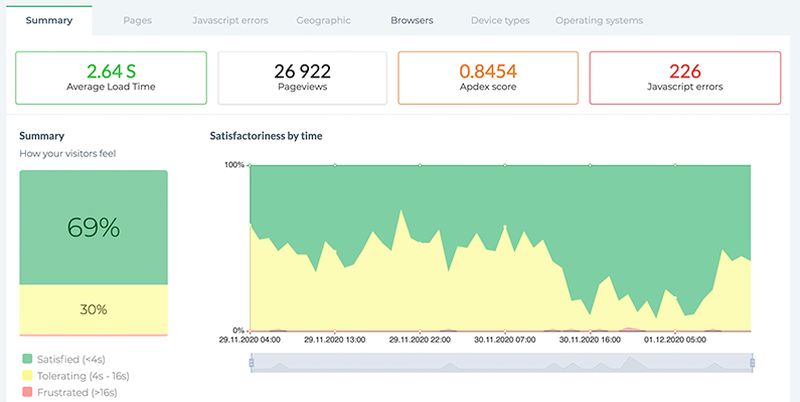Switch to the Pages tab
This screenshot has width=800, height=402.
point(137,20)
